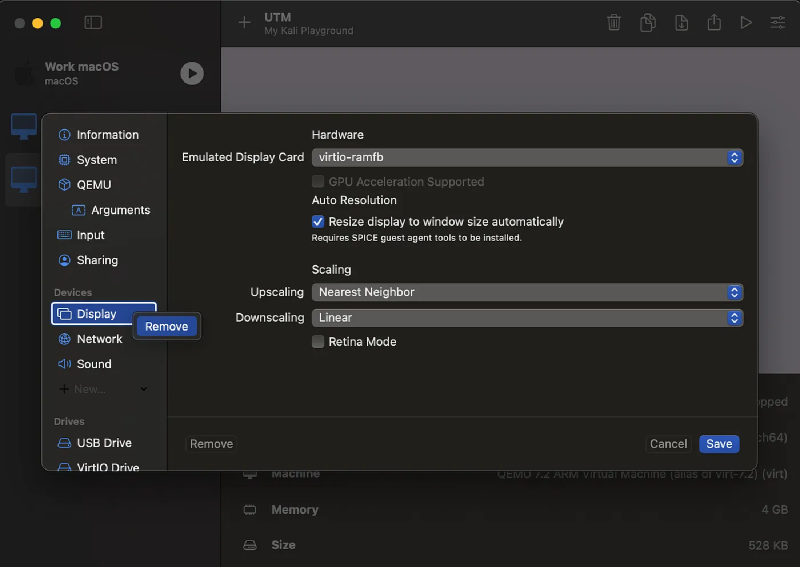Uncheck Resize display to window size automatically
Image resolution: width=800 pixels, height=567 pixels.
(x=318, y=222)
